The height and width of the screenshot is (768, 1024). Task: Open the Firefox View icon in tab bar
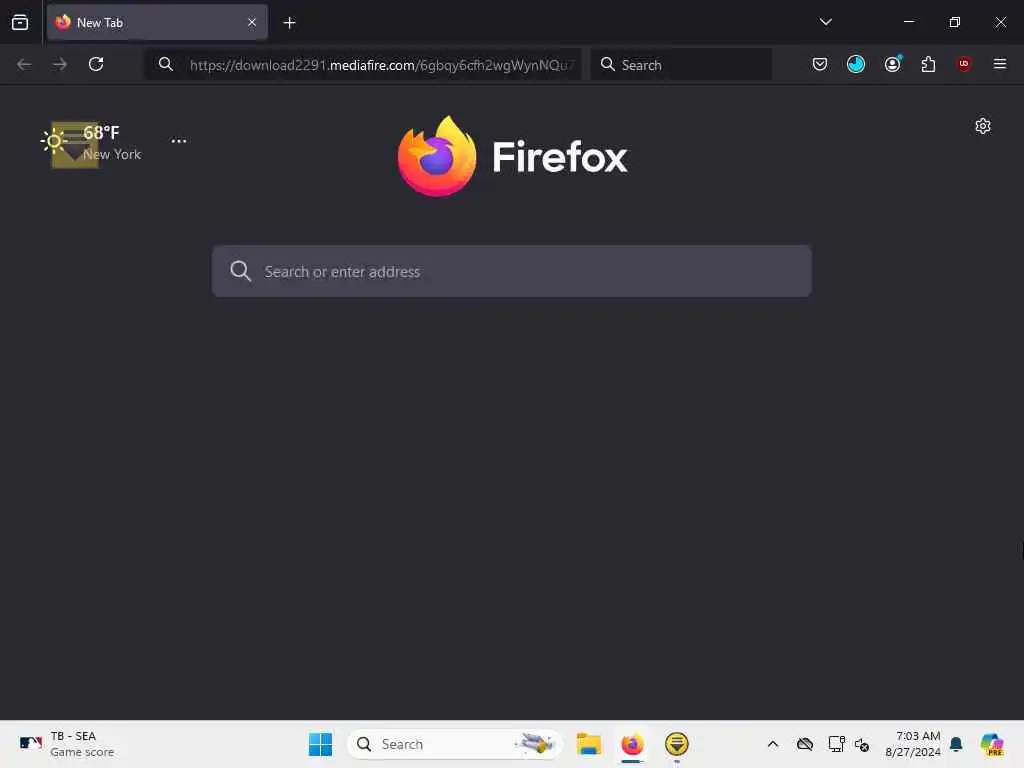point(20,22)
